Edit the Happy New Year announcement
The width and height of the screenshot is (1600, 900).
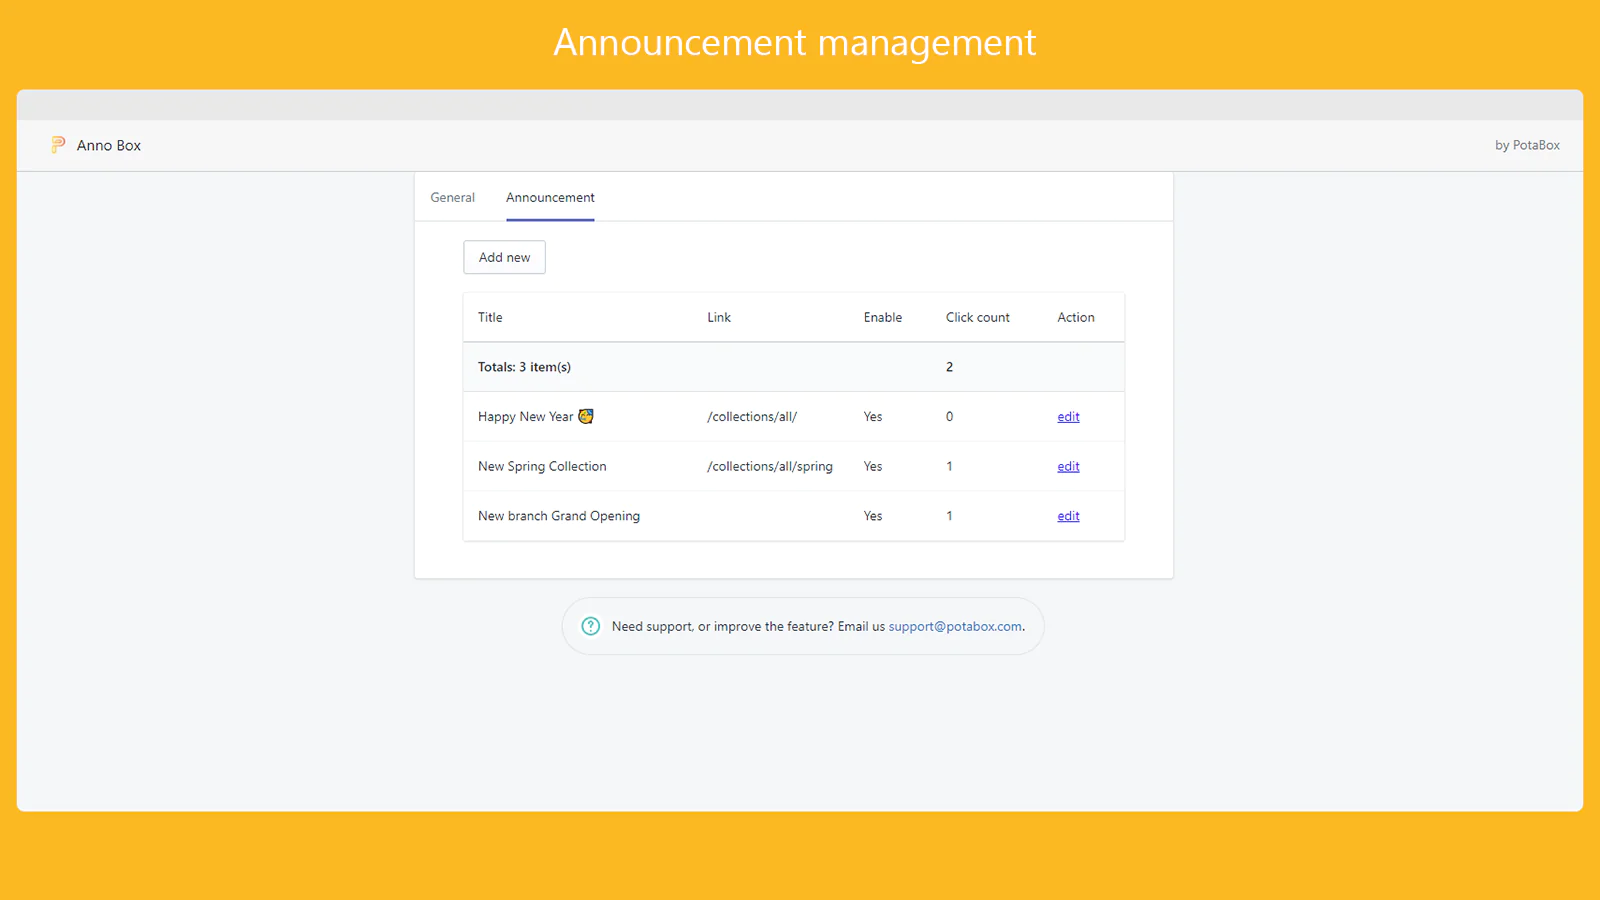click(1068, 417)
